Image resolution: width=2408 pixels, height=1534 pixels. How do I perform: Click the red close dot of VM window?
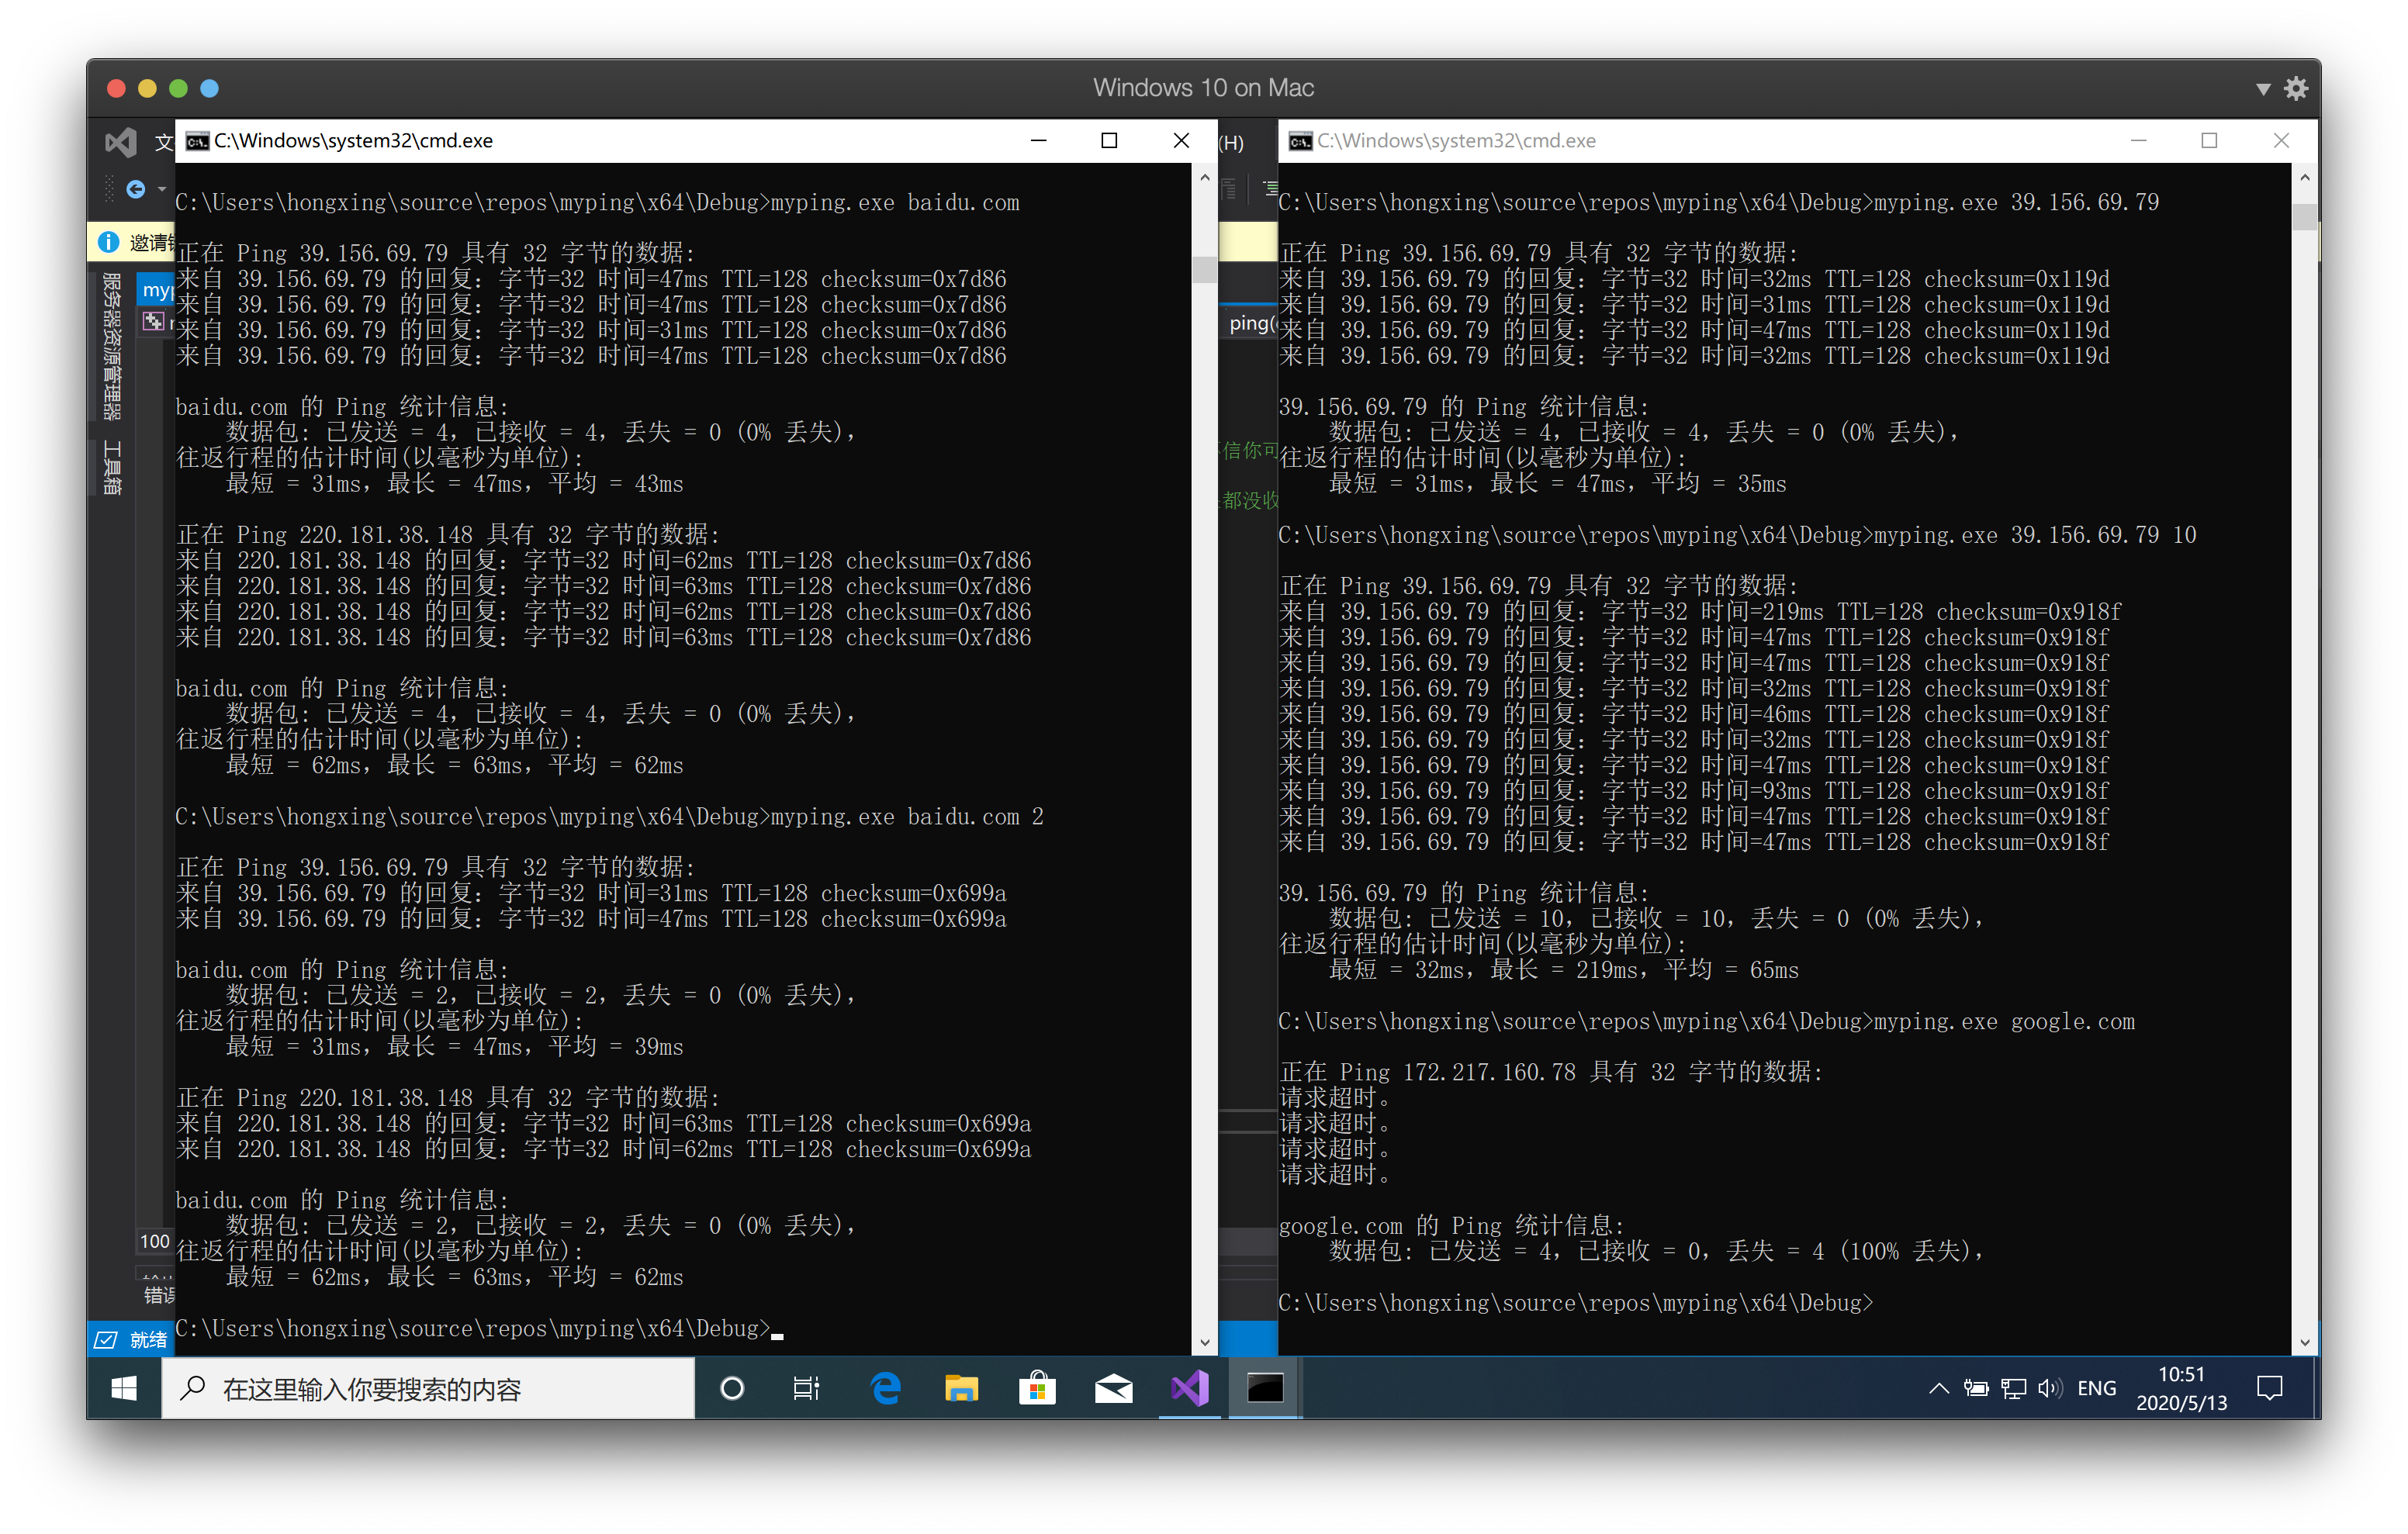click(x=116, y=88)
